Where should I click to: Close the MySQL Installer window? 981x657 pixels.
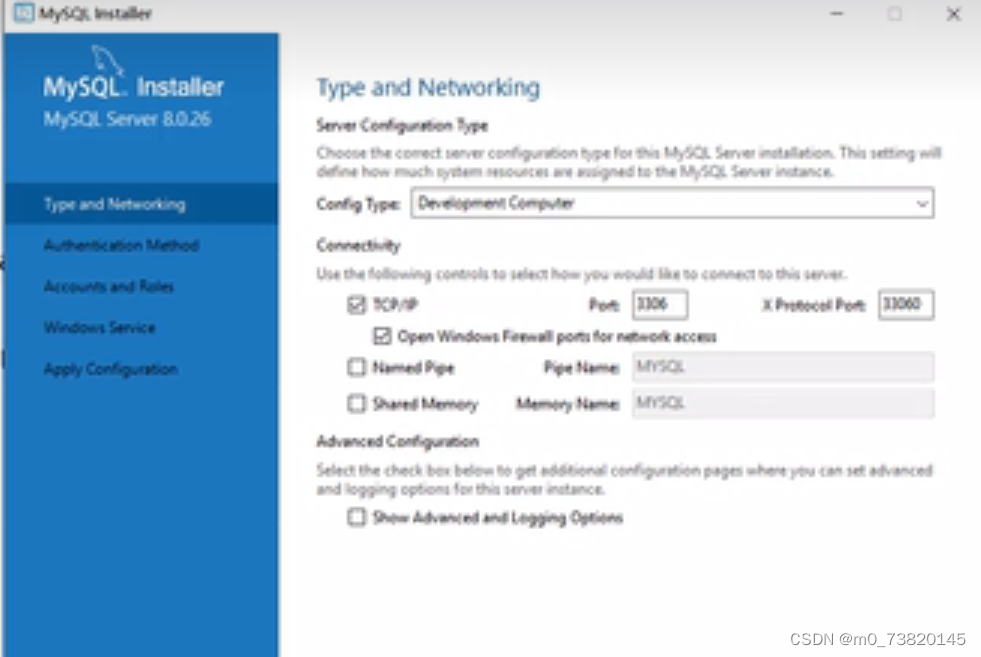953,14
